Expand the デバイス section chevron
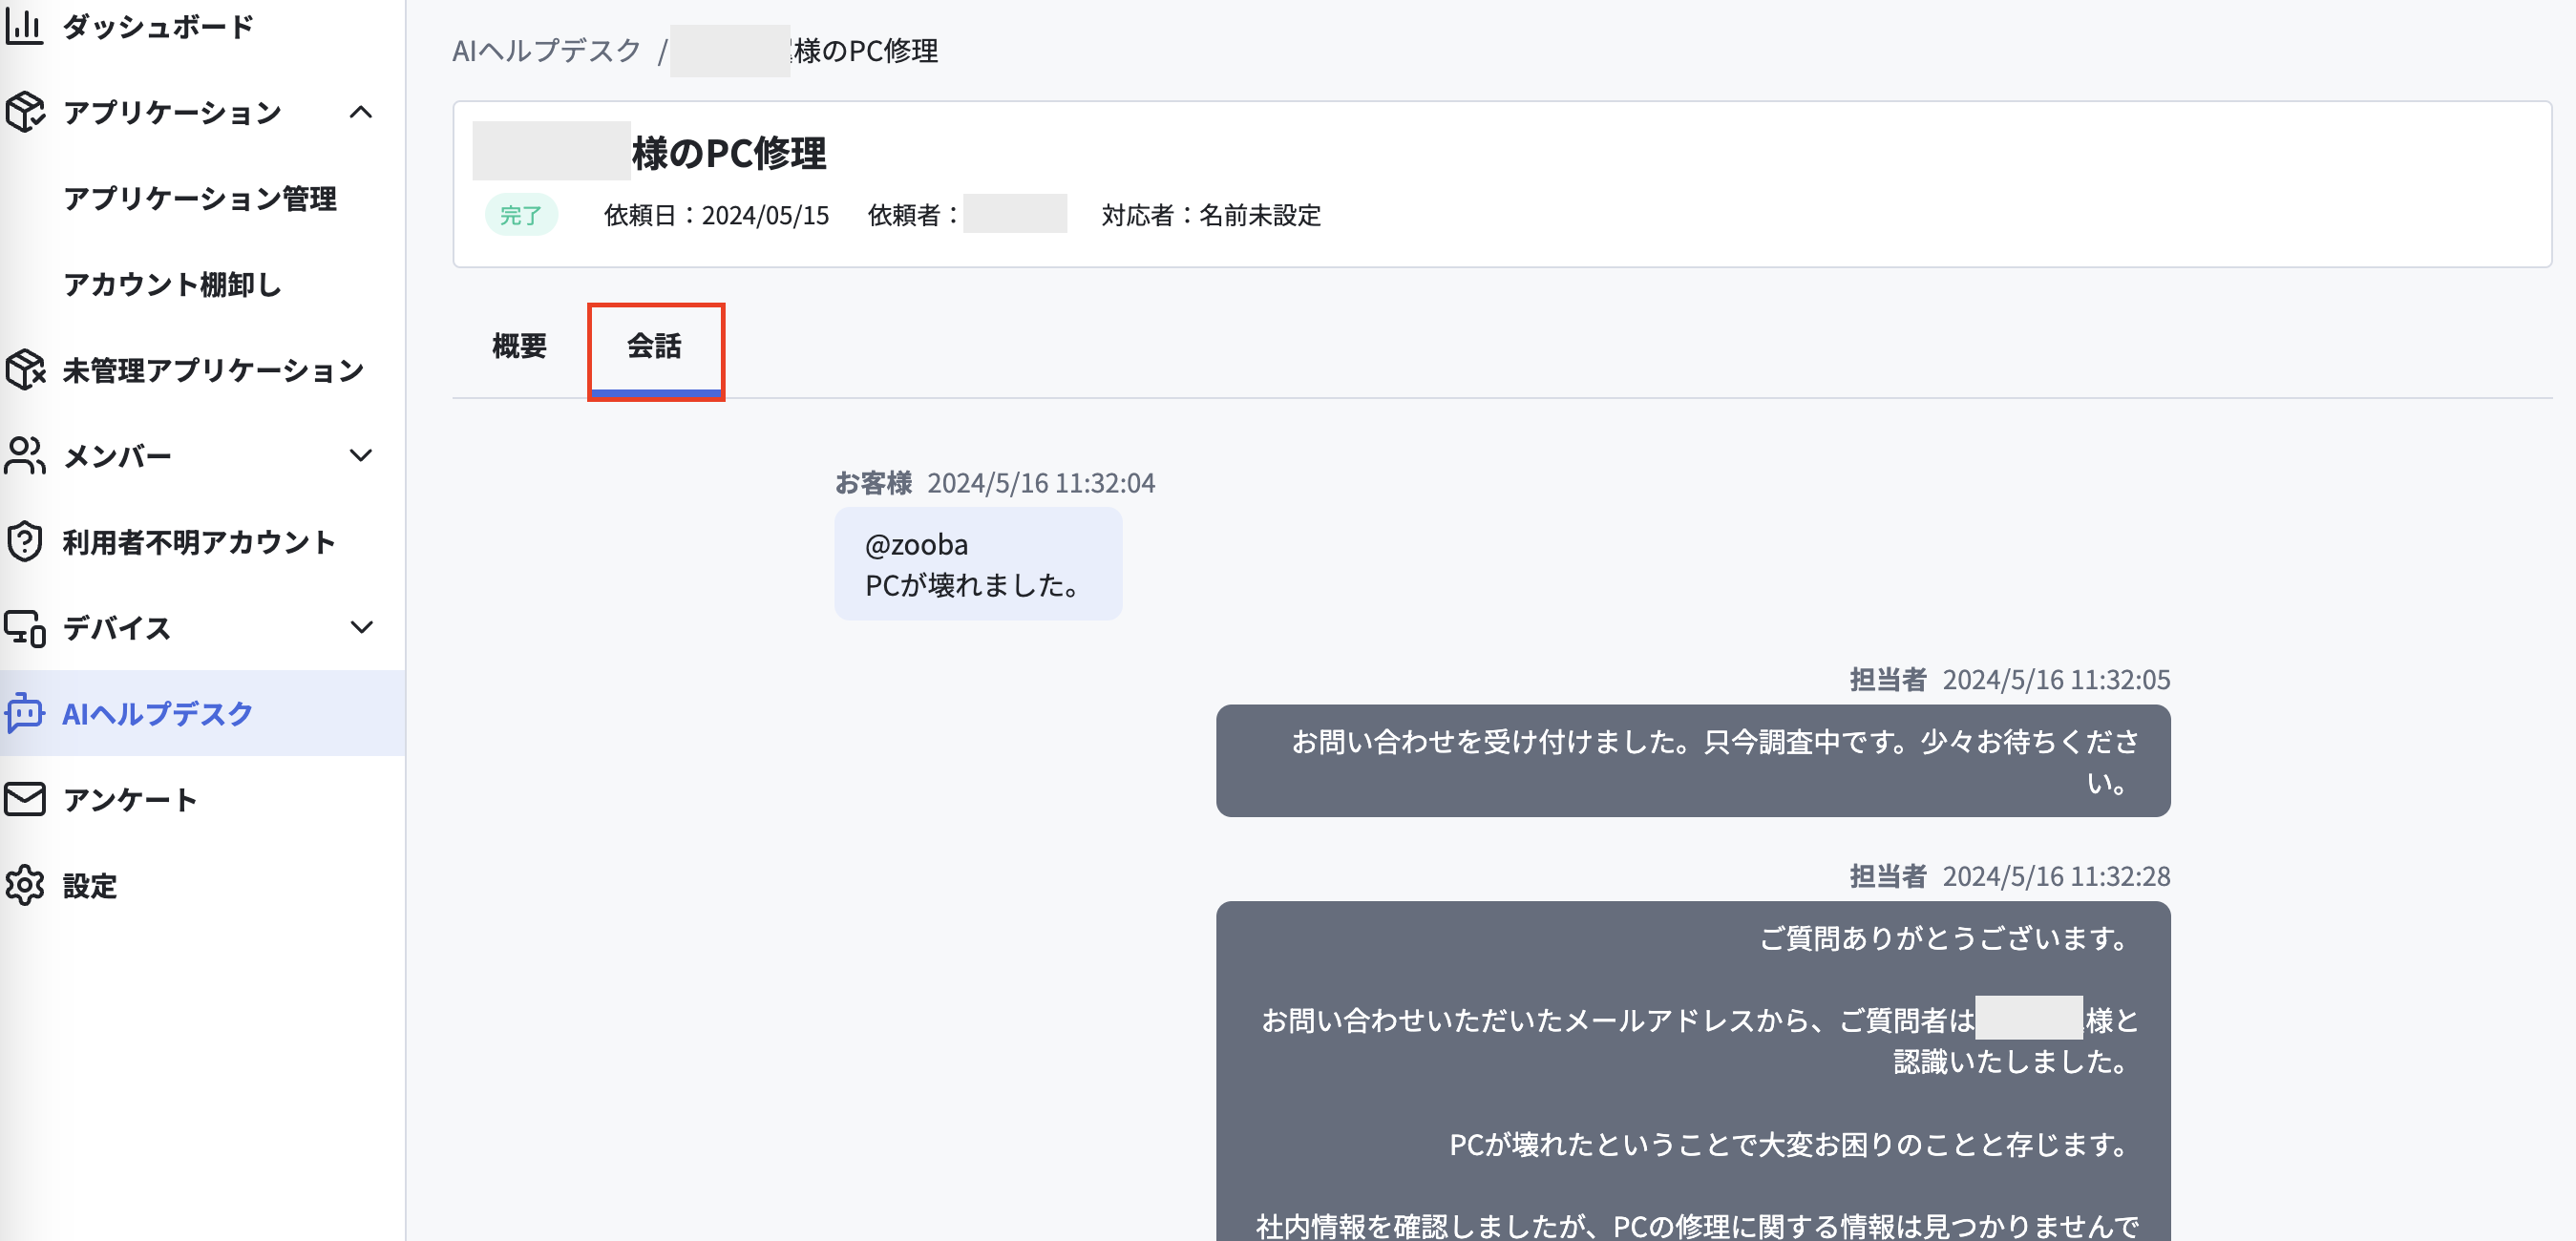 click(361, 628)
